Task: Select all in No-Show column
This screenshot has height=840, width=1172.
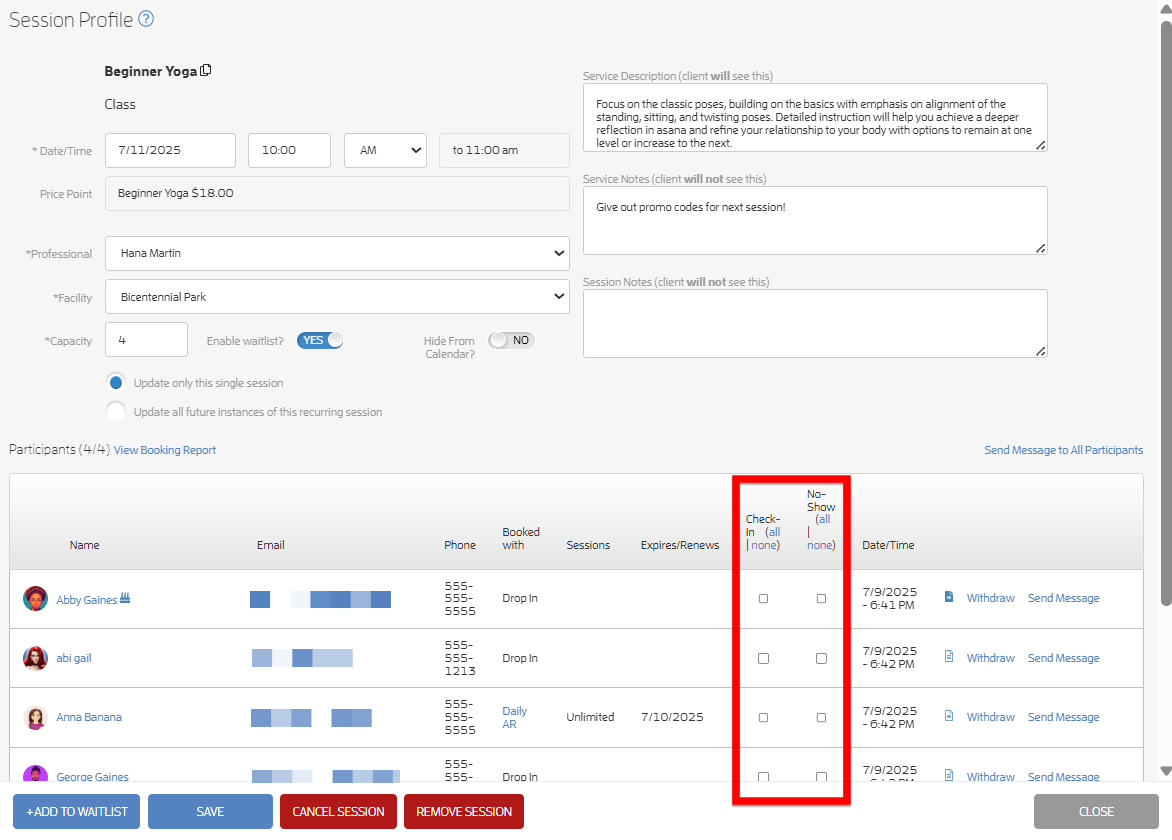Action: click(824, 519)
